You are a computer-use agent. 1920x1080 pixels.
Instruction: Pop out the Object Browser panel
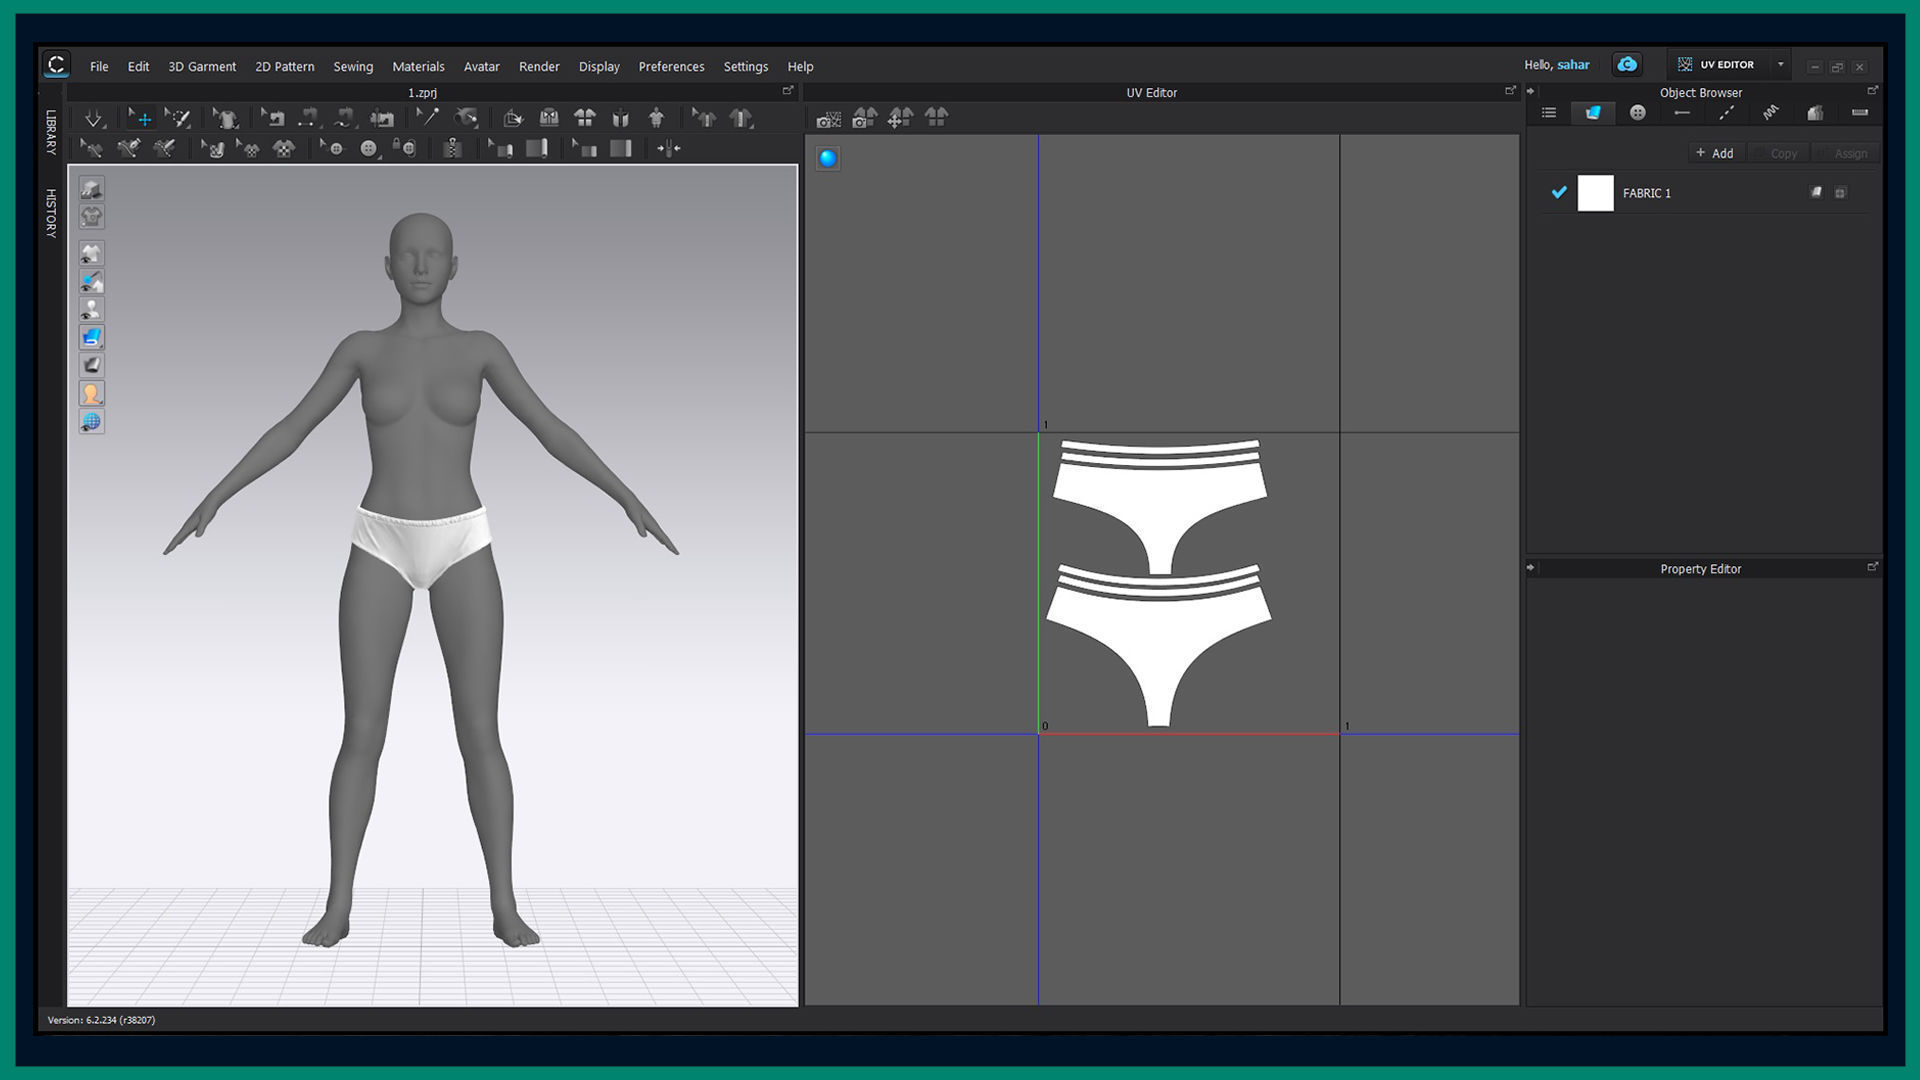pos(1872,91)
